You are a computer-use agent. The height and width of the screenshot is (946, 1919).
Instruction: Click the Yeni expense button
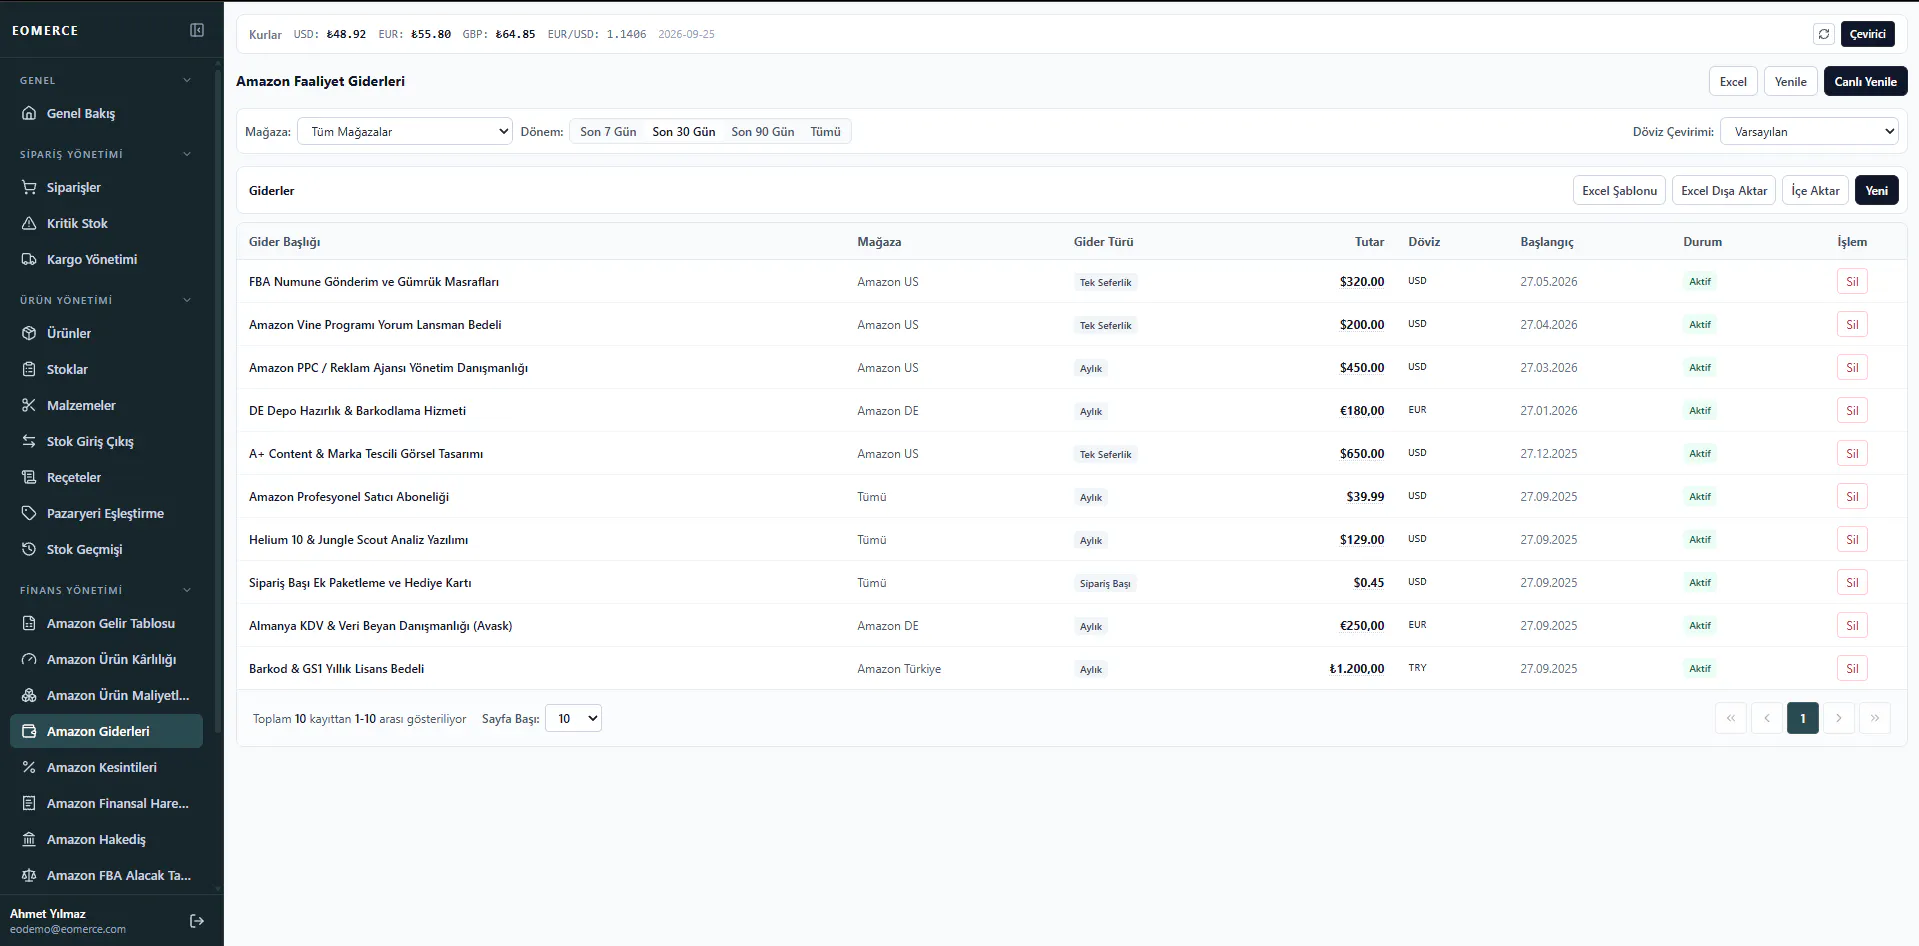[1877, 190]
